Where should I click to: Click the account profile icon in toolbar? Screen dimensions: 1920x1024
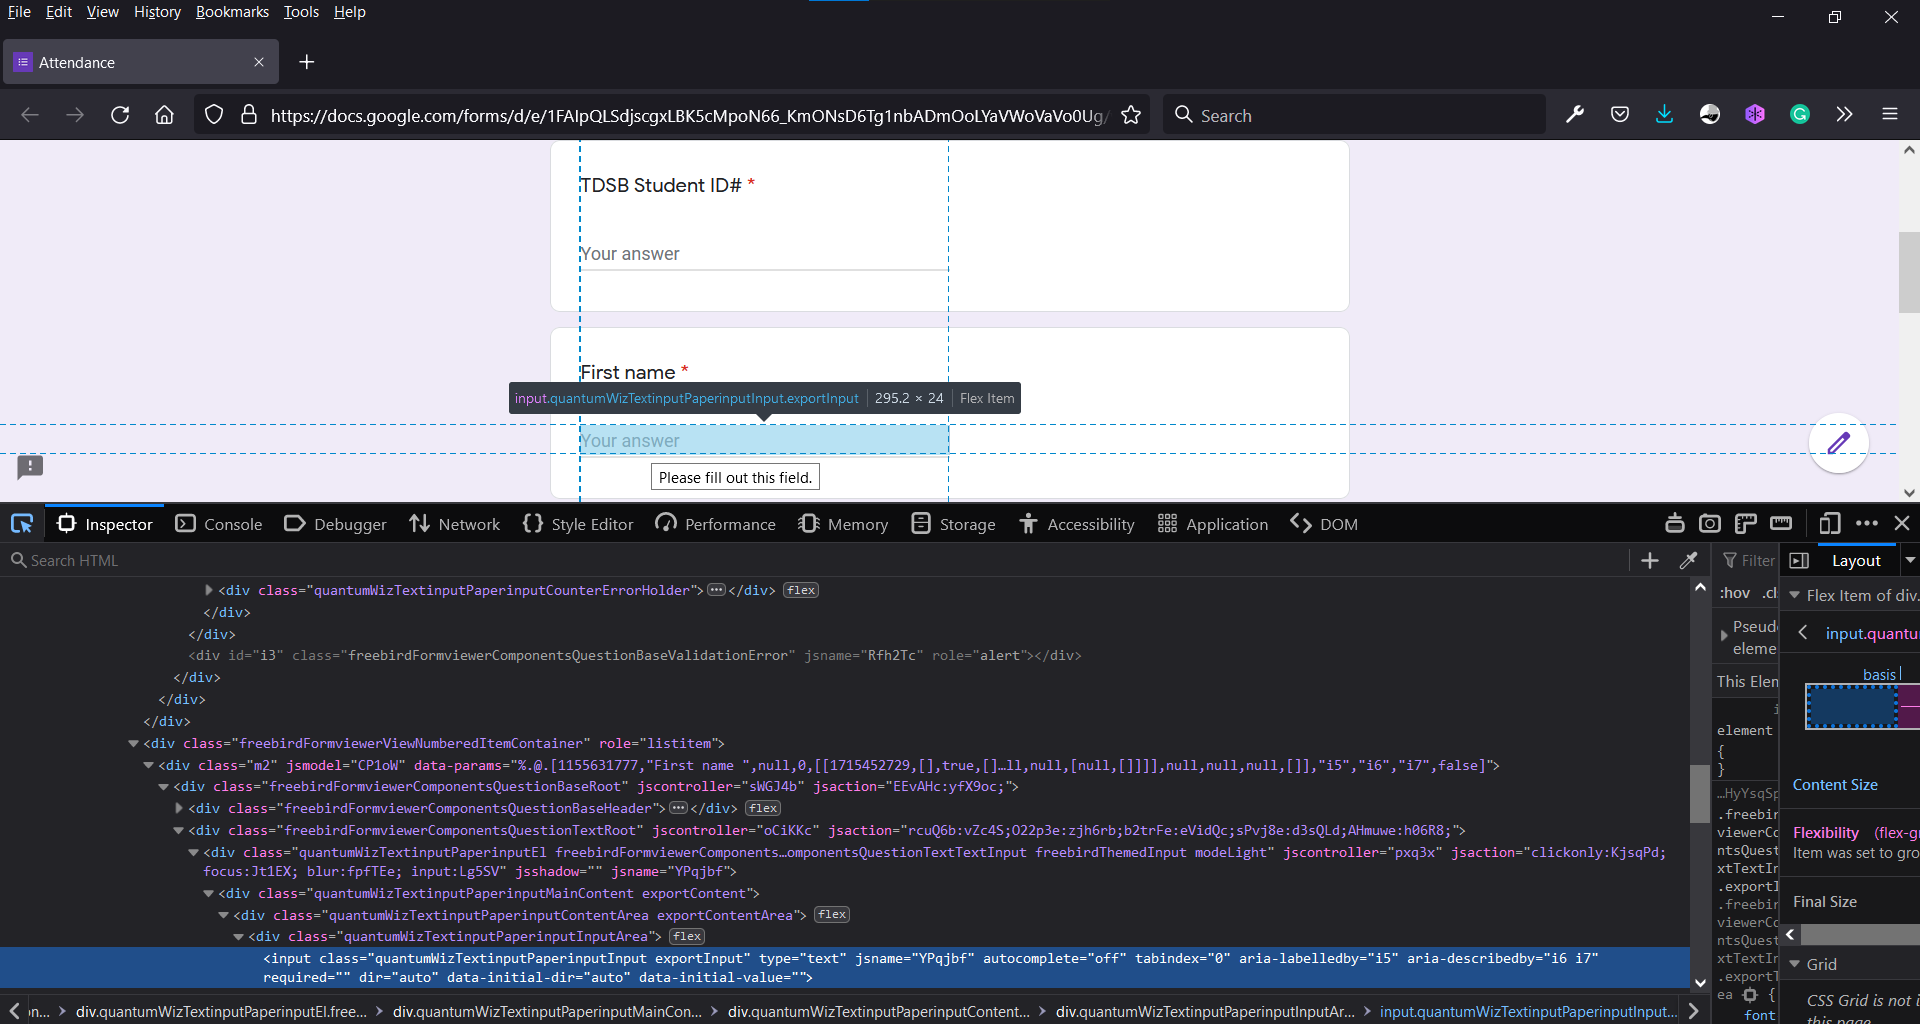pos(1709,114)
